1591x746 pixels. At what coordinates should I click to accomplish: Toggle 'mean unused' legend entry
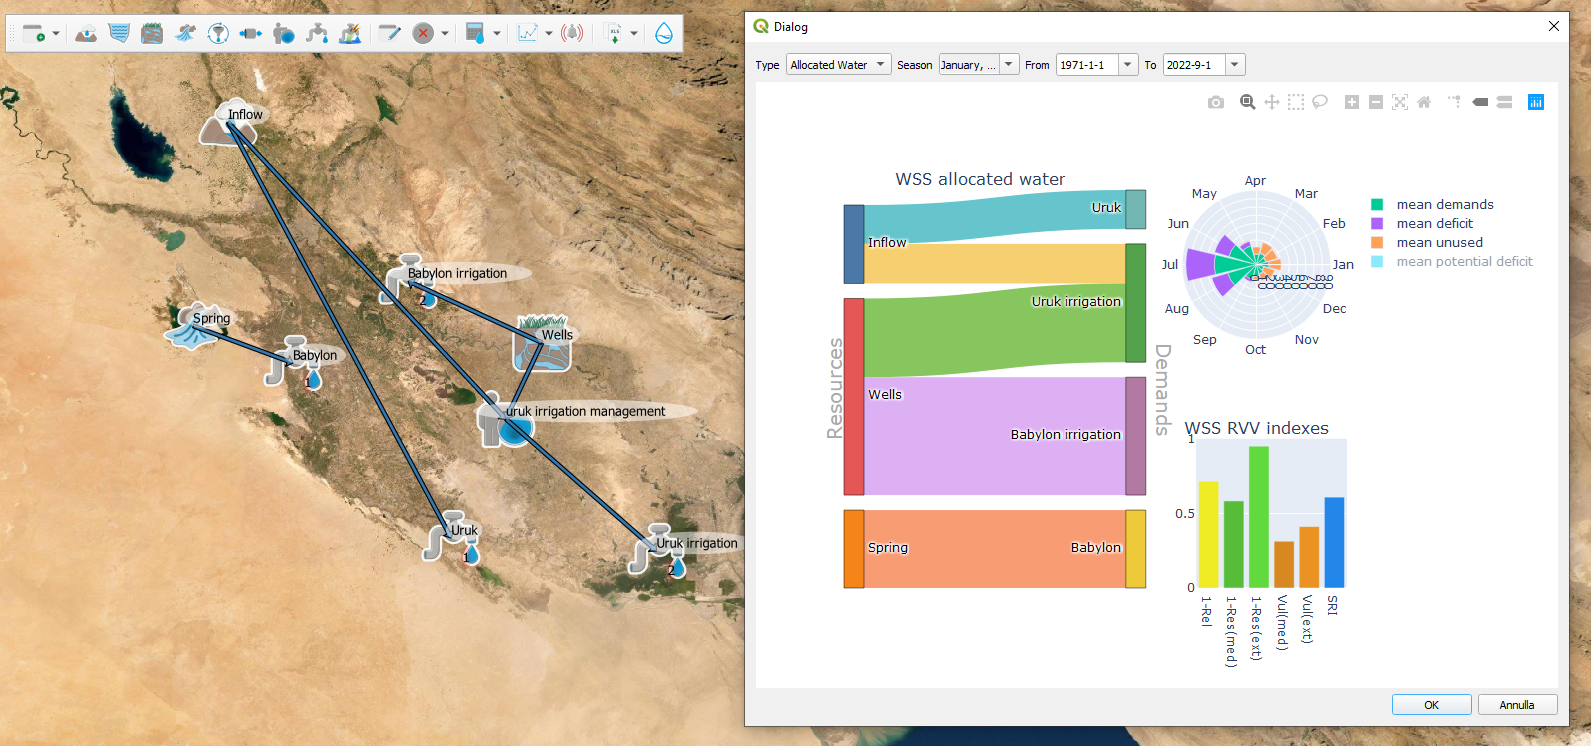1427,242
